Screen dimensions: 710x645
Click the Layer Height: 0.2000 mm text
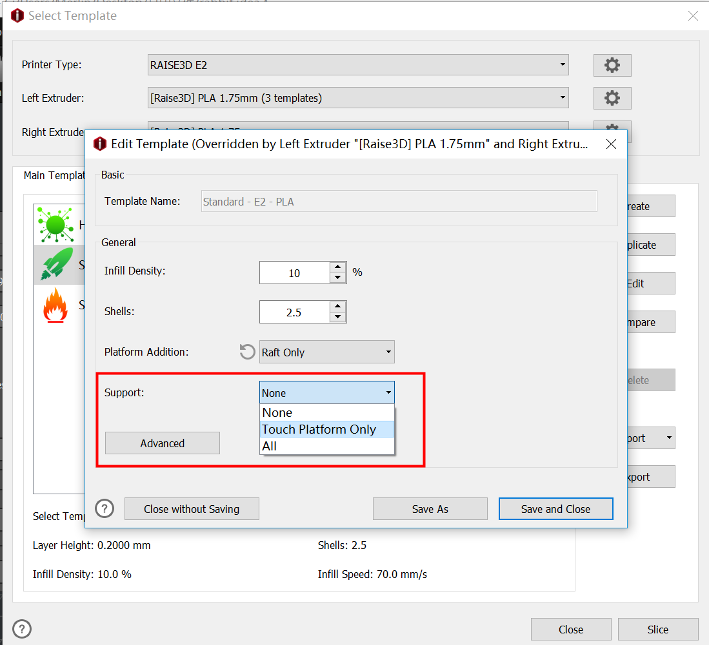pos(91,545)
